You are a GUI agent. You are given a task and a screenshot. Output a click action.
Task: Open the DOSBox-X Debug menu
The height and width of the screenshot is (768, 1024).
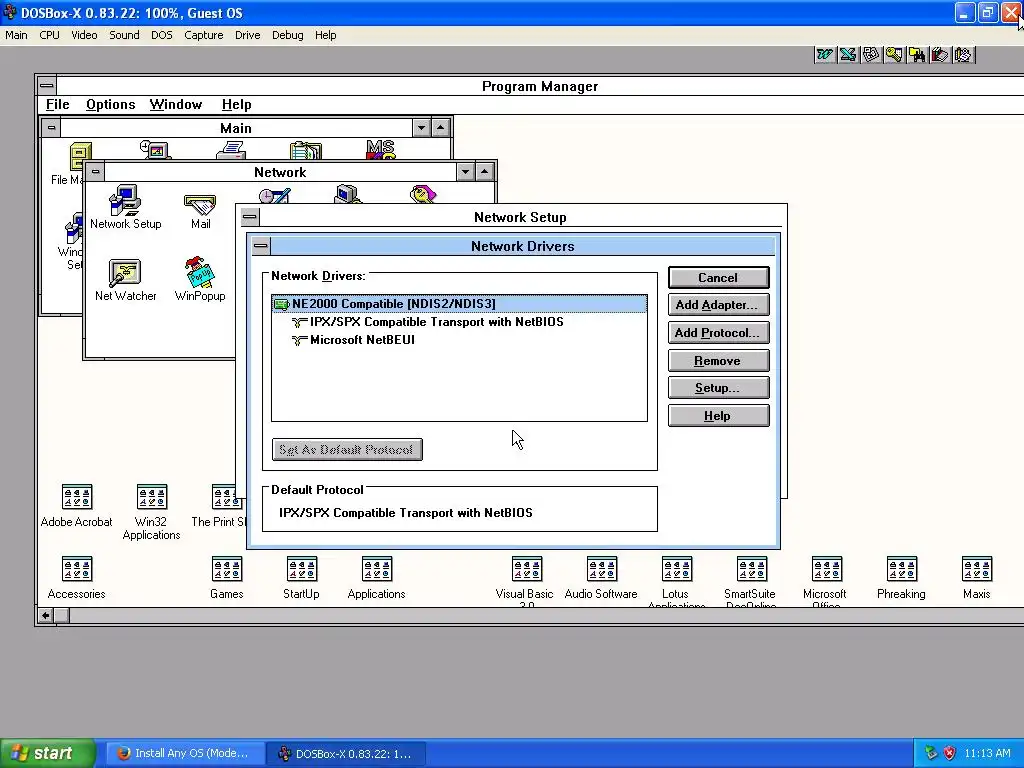pos(287,35)
